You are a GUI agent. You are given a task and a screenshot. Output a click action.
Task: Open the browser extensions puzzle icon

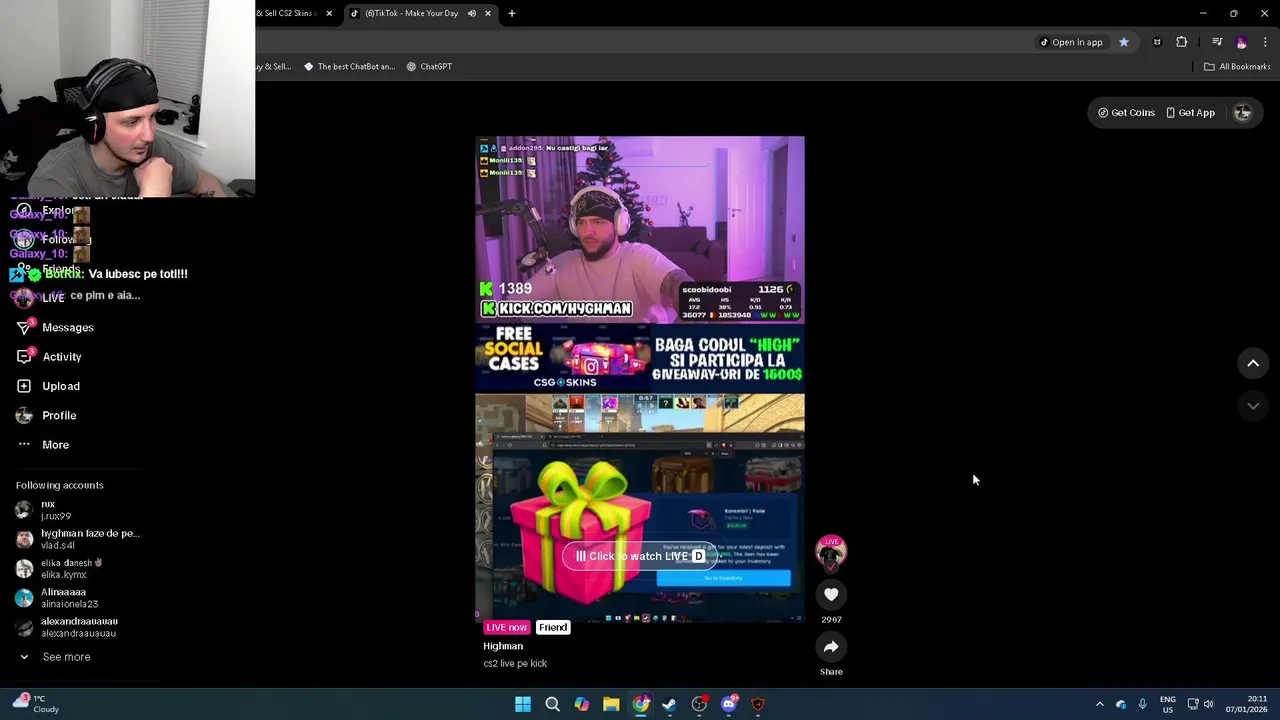[1182, 42]
